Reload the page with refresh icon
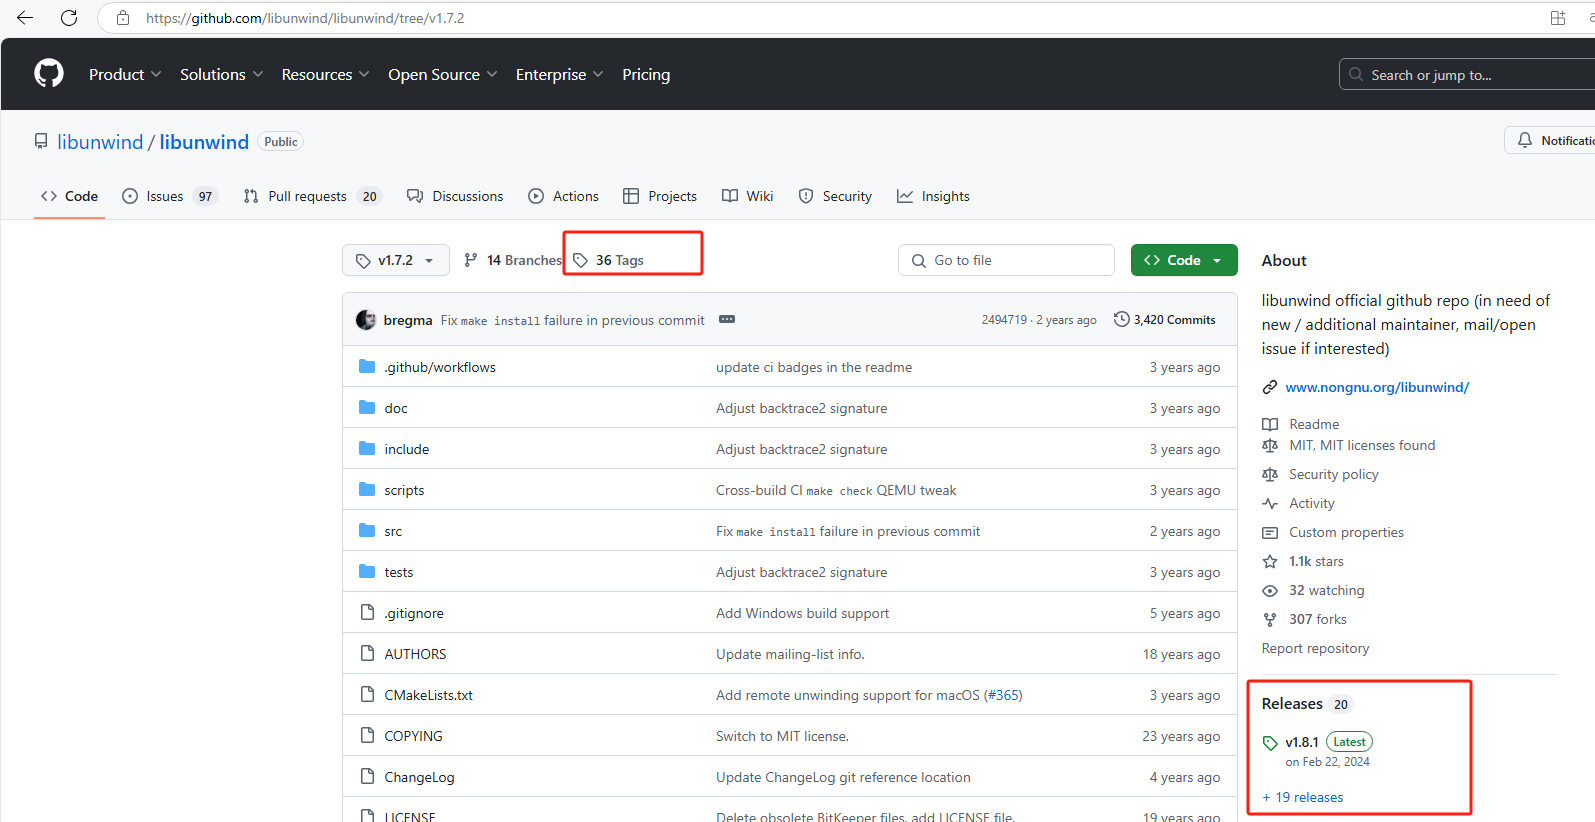 pos(69,18)
